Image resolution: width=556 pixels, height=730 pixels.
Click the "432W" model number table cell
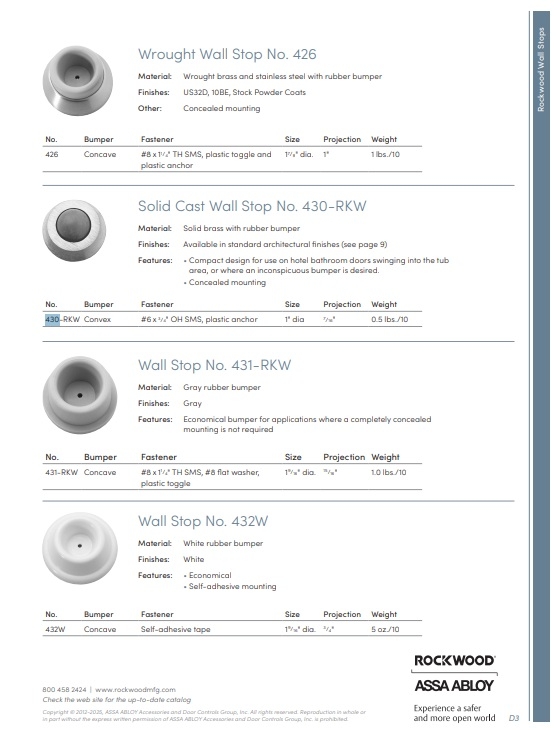pyautogui.click(x=55, y=629)
